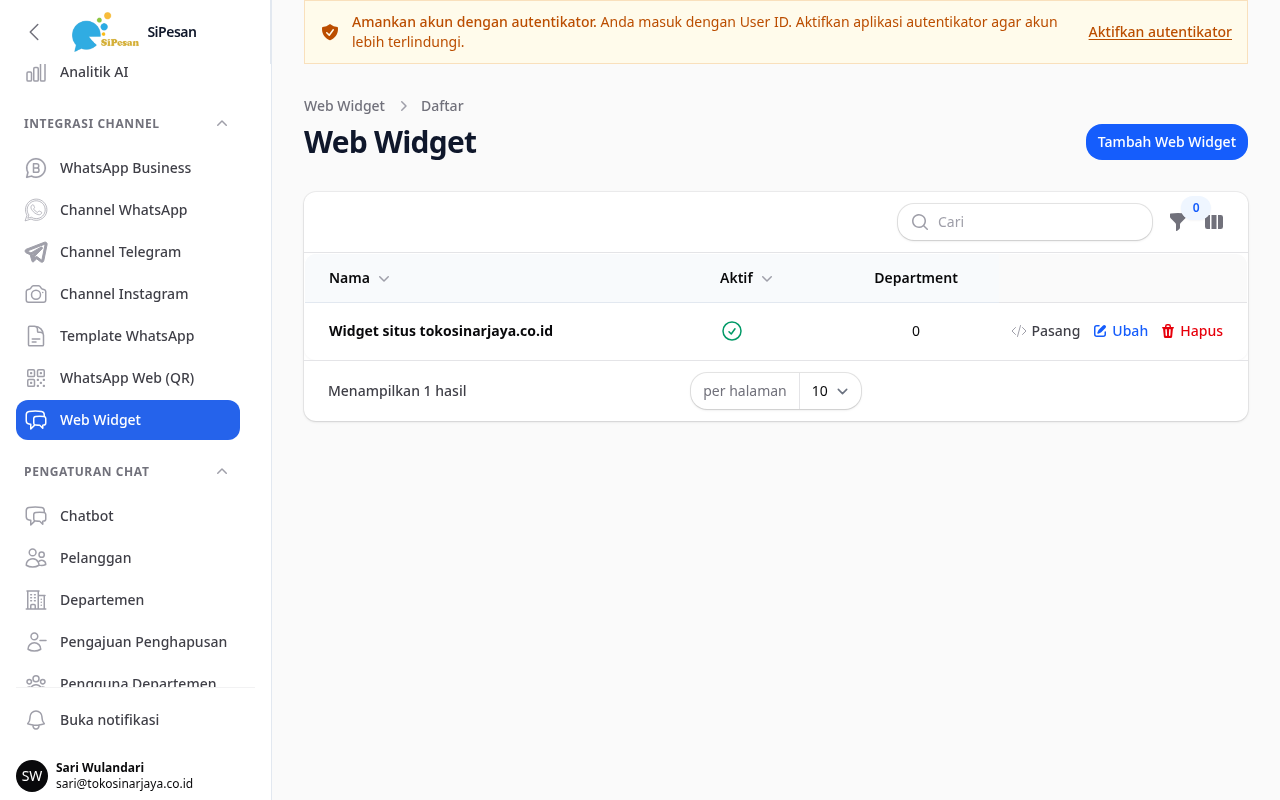Click the notification bell icon

[36, 720]
